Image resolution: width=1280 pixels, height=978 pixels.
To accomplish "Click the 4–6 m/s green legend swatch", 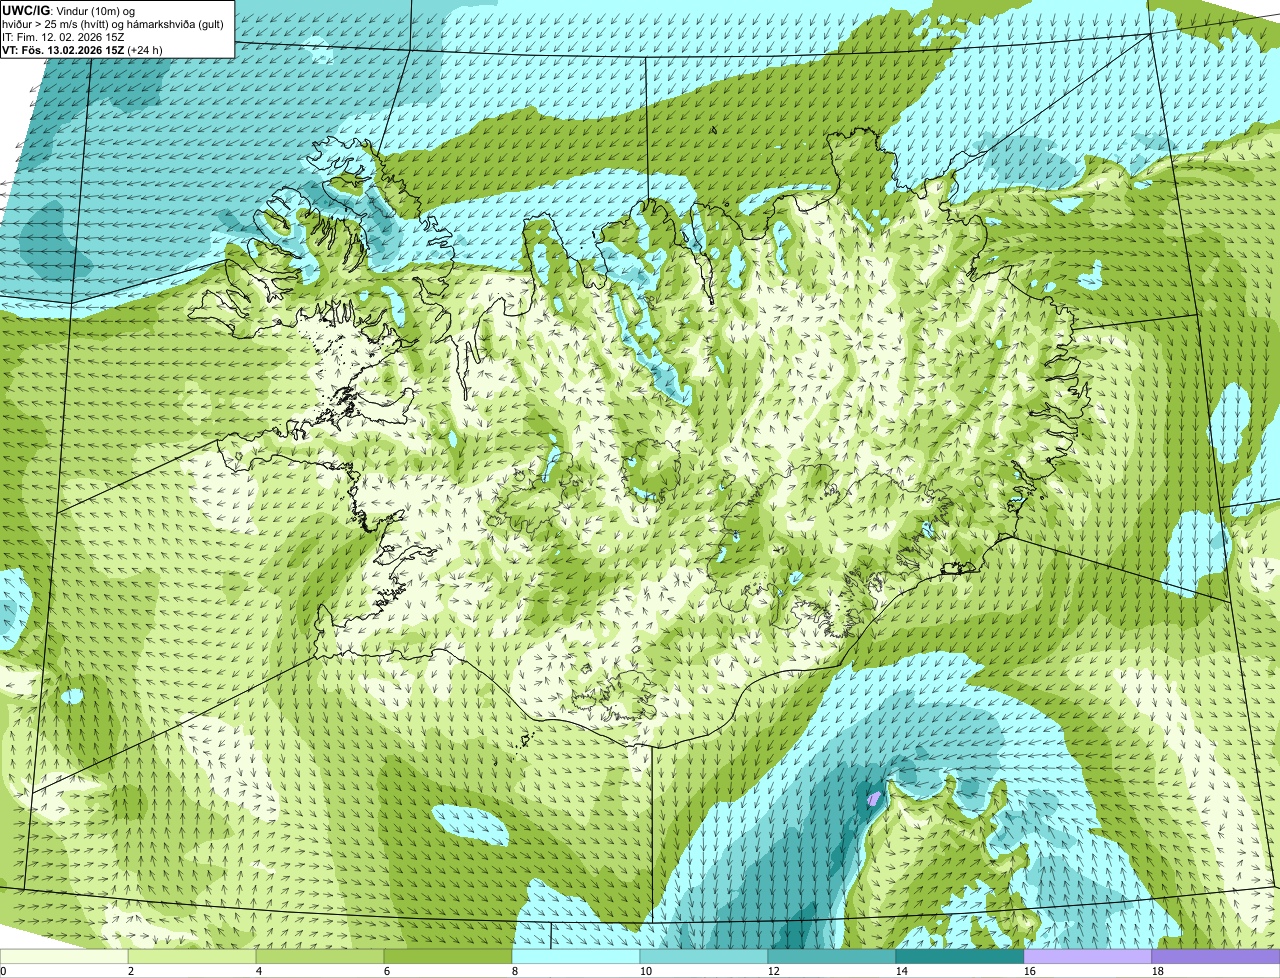I will (320, 956).
